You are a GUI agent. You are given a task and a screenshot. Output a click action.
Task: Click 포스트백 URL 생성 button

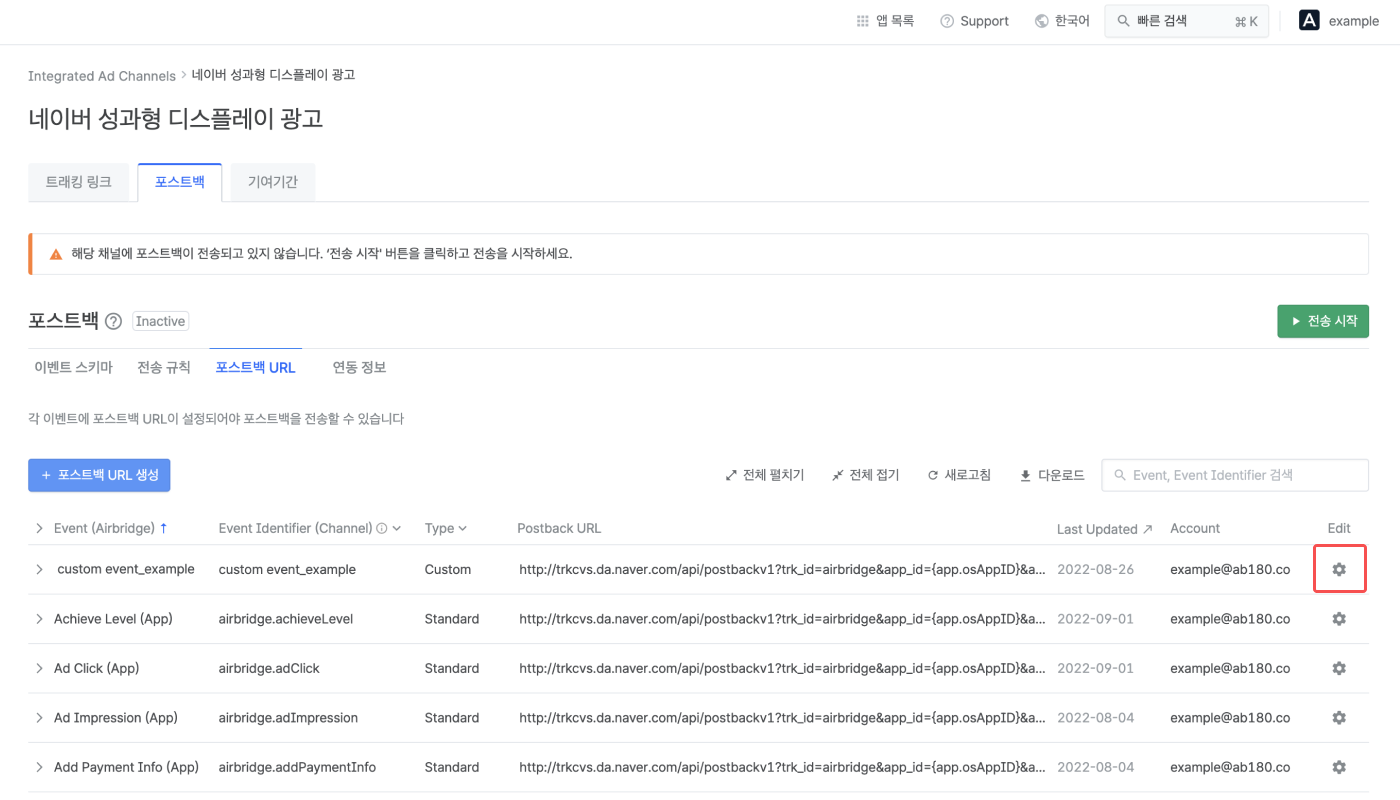(99, 475)
